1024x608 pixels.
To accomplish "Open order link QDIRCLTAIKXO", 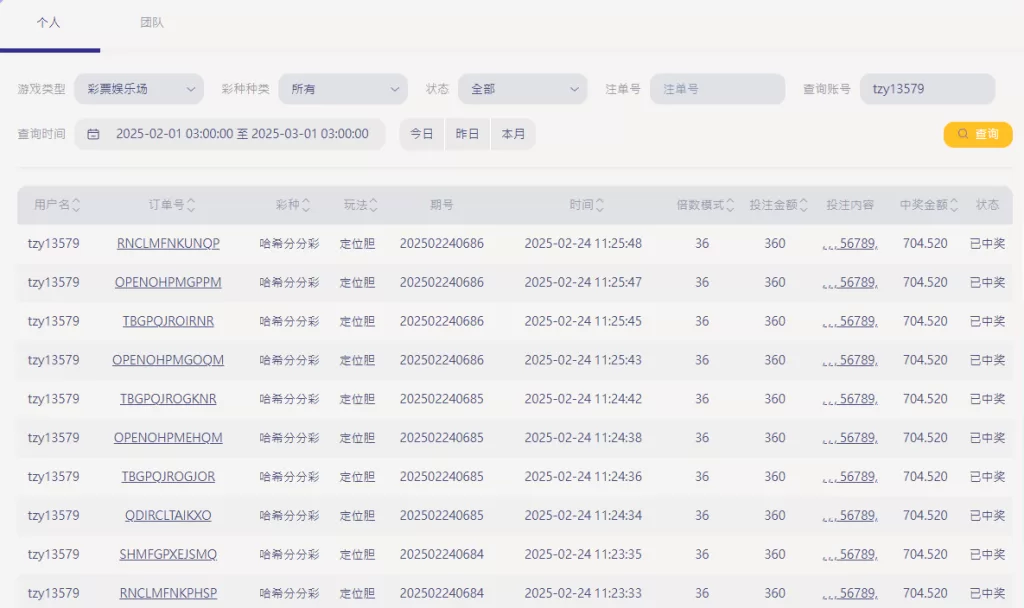I will (x=168, y=516).
